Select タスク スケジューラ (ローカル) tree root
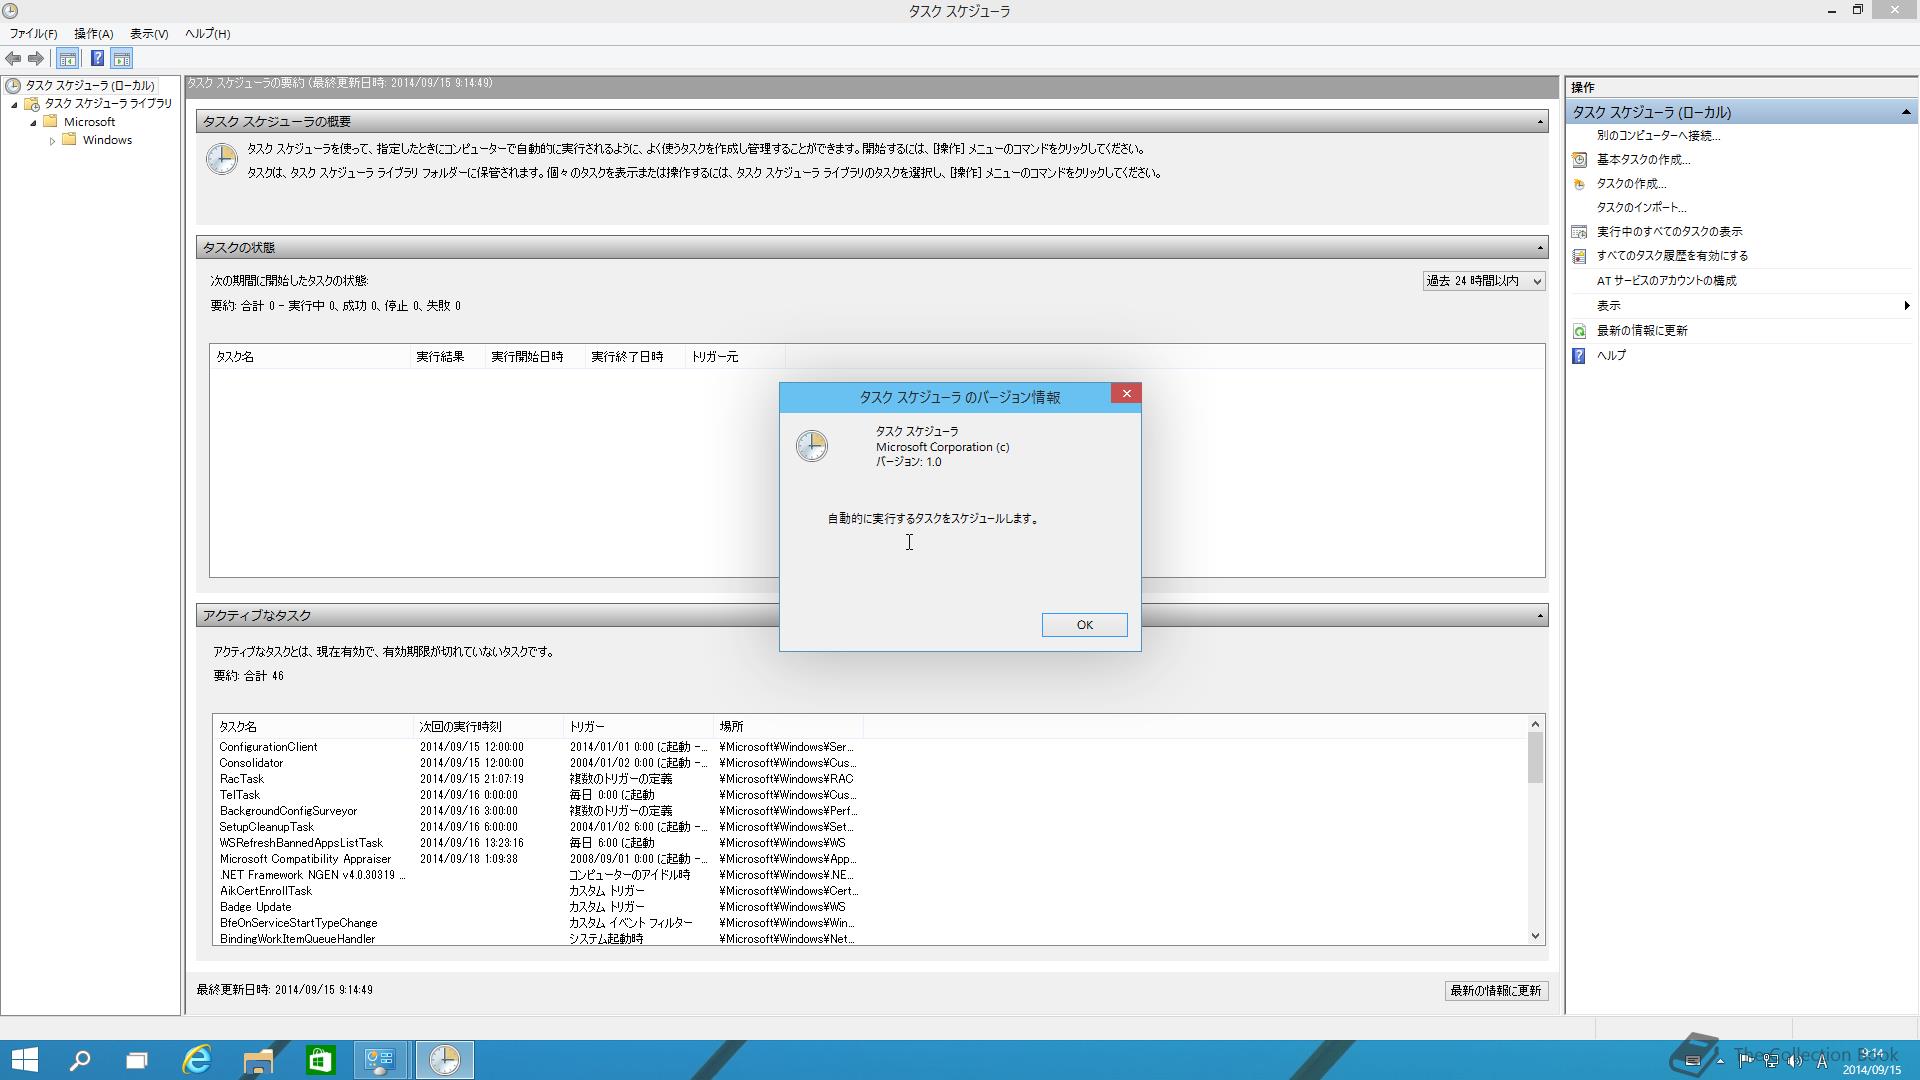 [90, 85]
